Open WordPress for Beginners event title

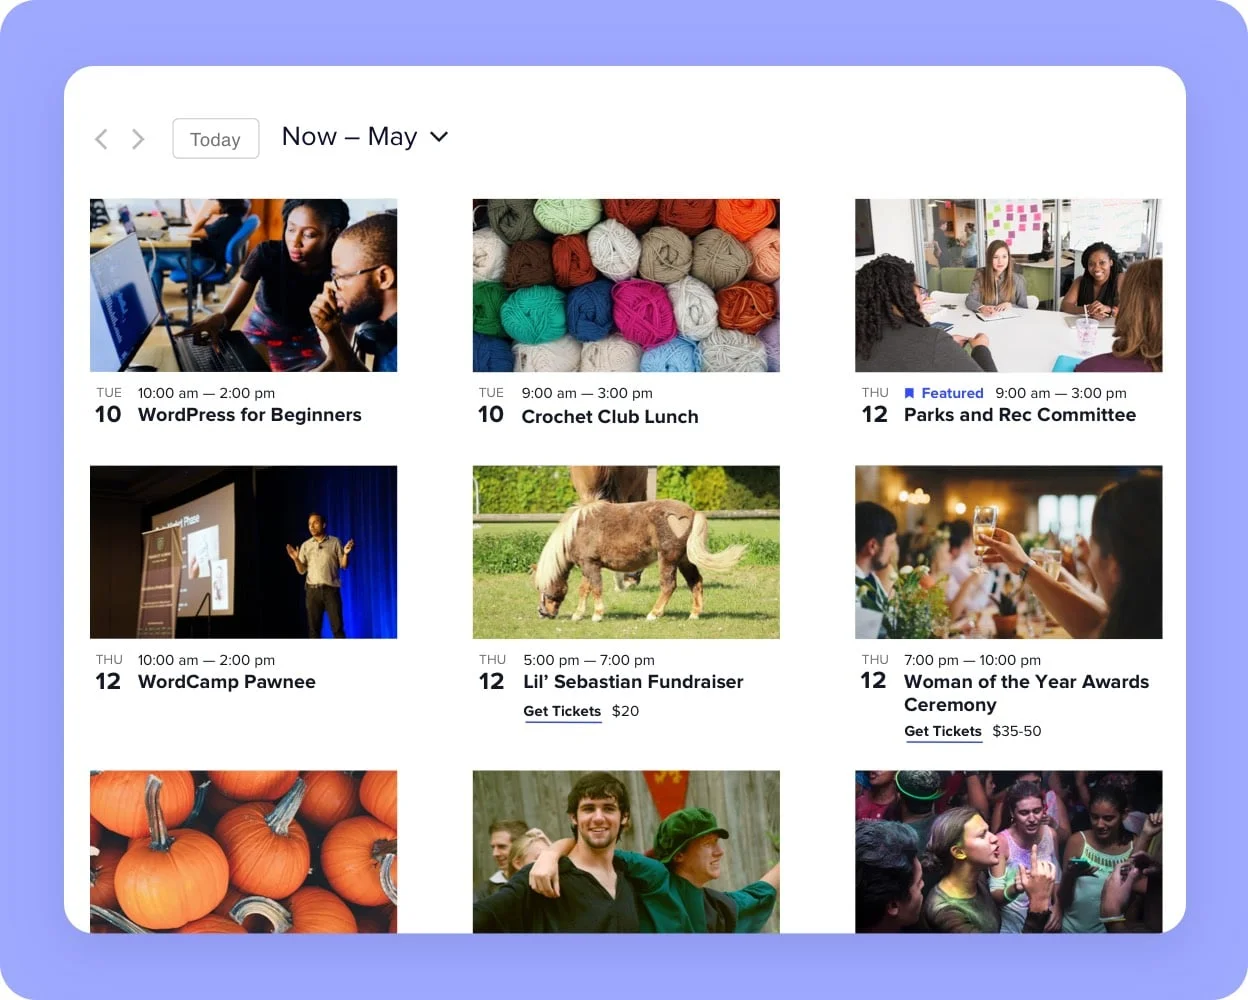(x=250, y=415)
